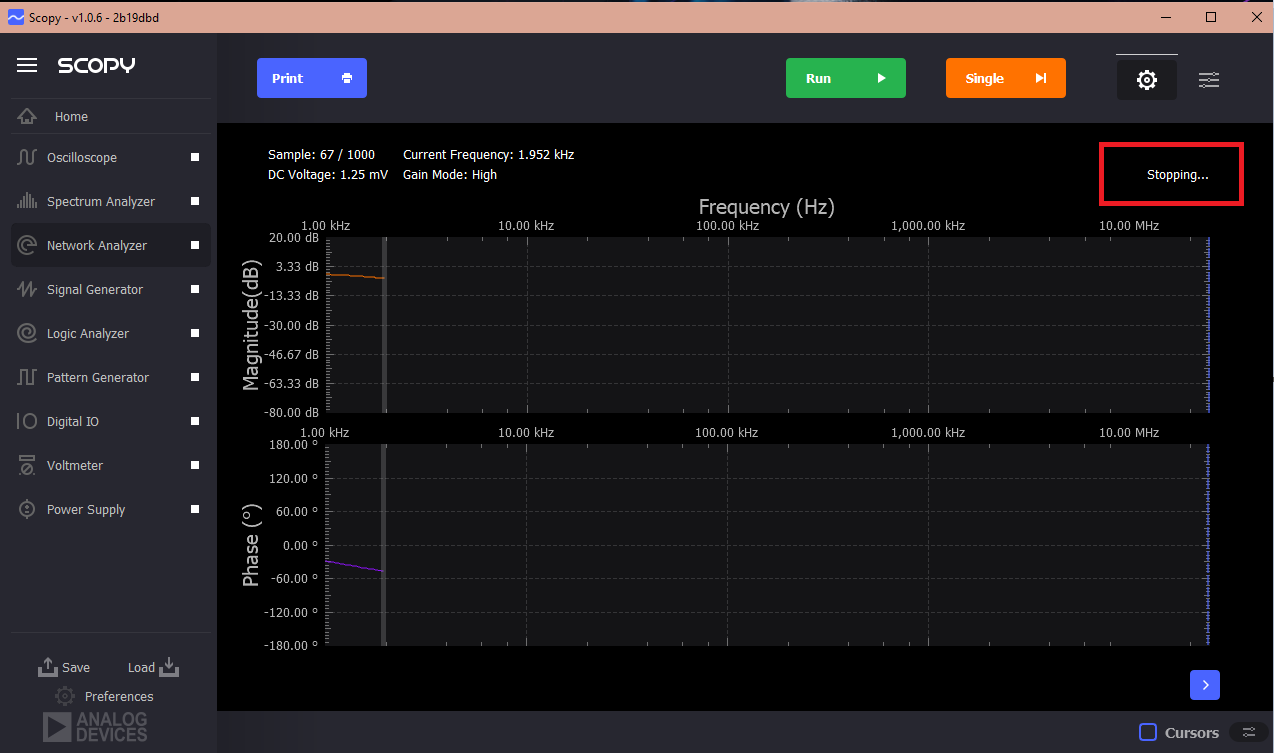
Task: Select the Power Supply icon
Action: pos(27,509)
